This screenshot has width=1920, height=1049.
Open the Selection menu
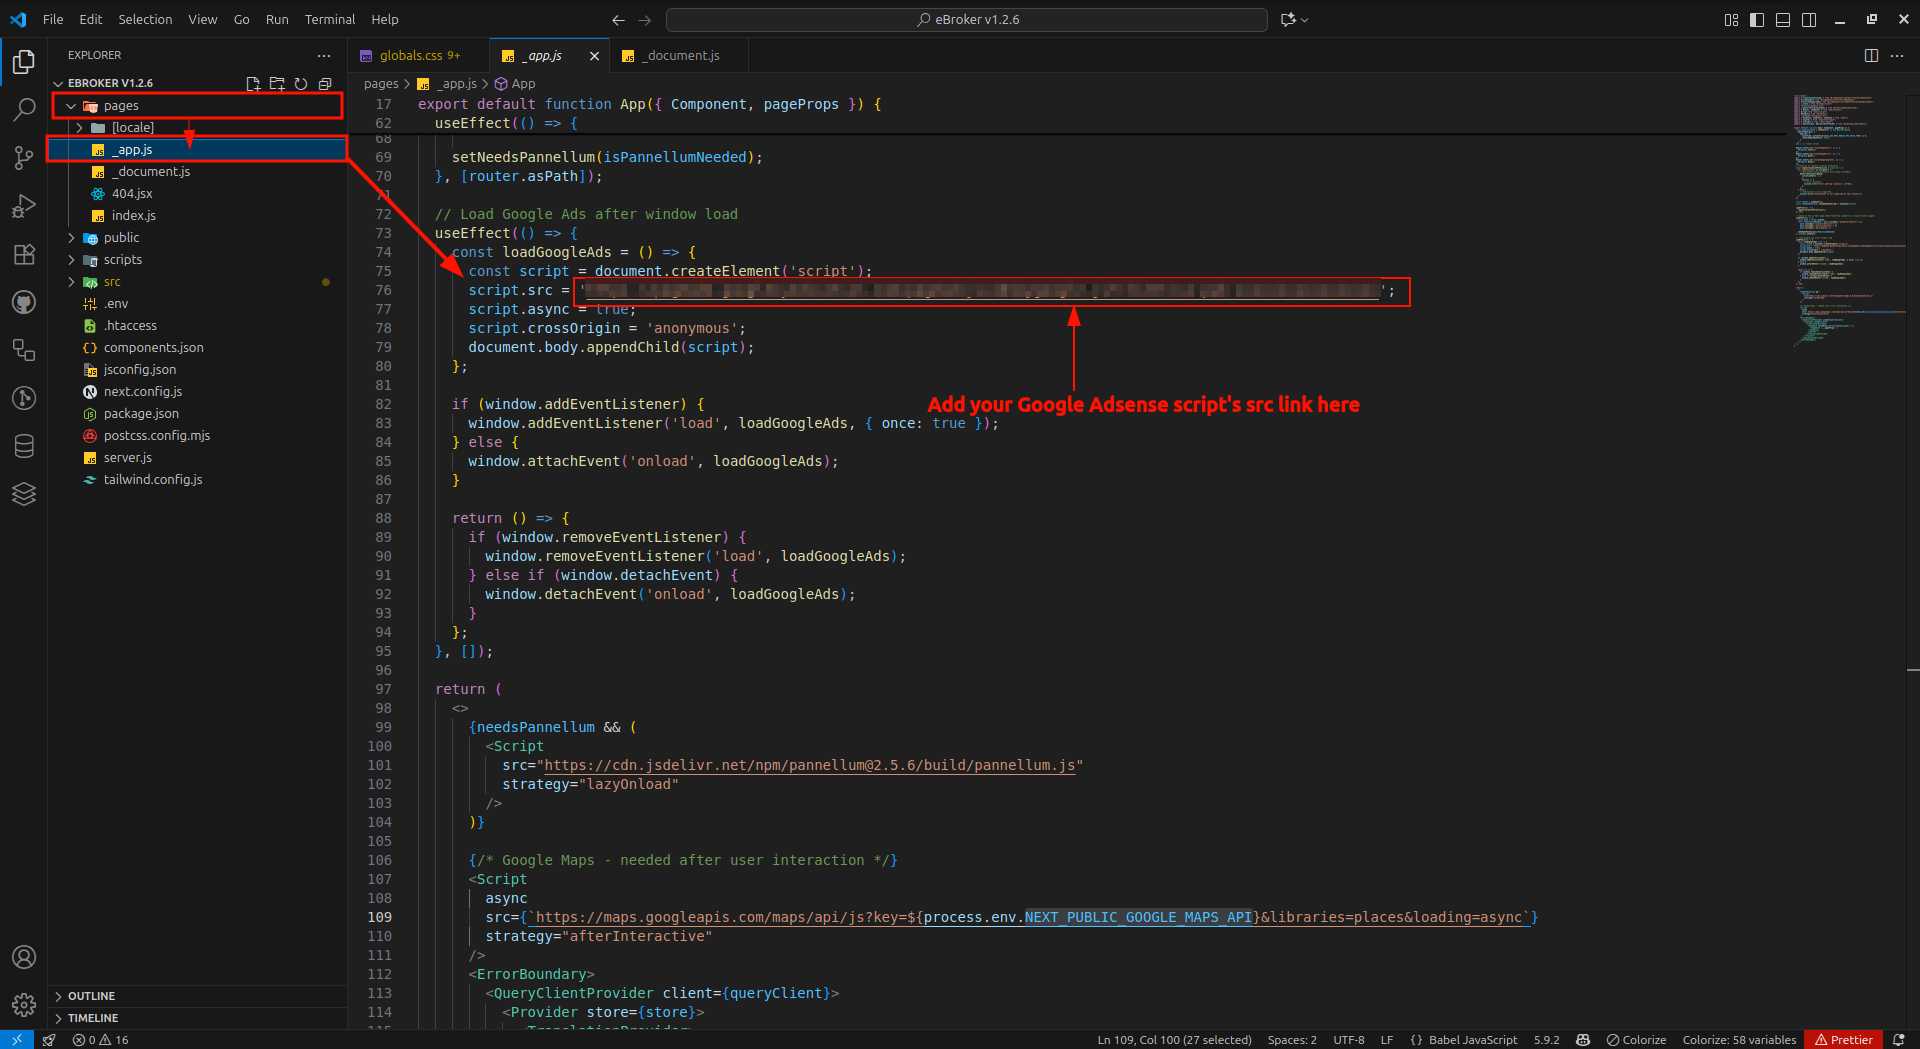click(145, 20)
